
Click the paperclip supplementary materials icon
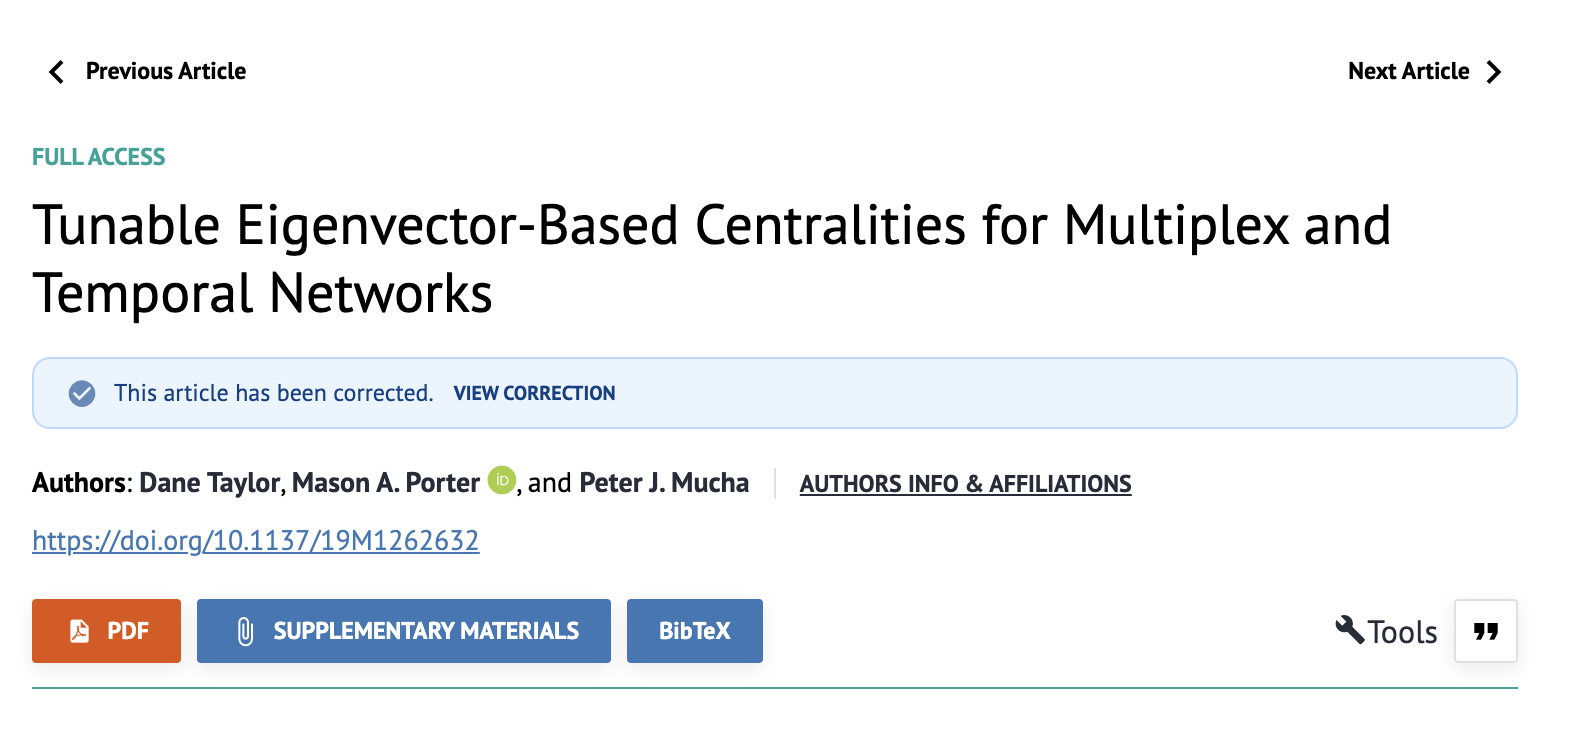point(245,631)
